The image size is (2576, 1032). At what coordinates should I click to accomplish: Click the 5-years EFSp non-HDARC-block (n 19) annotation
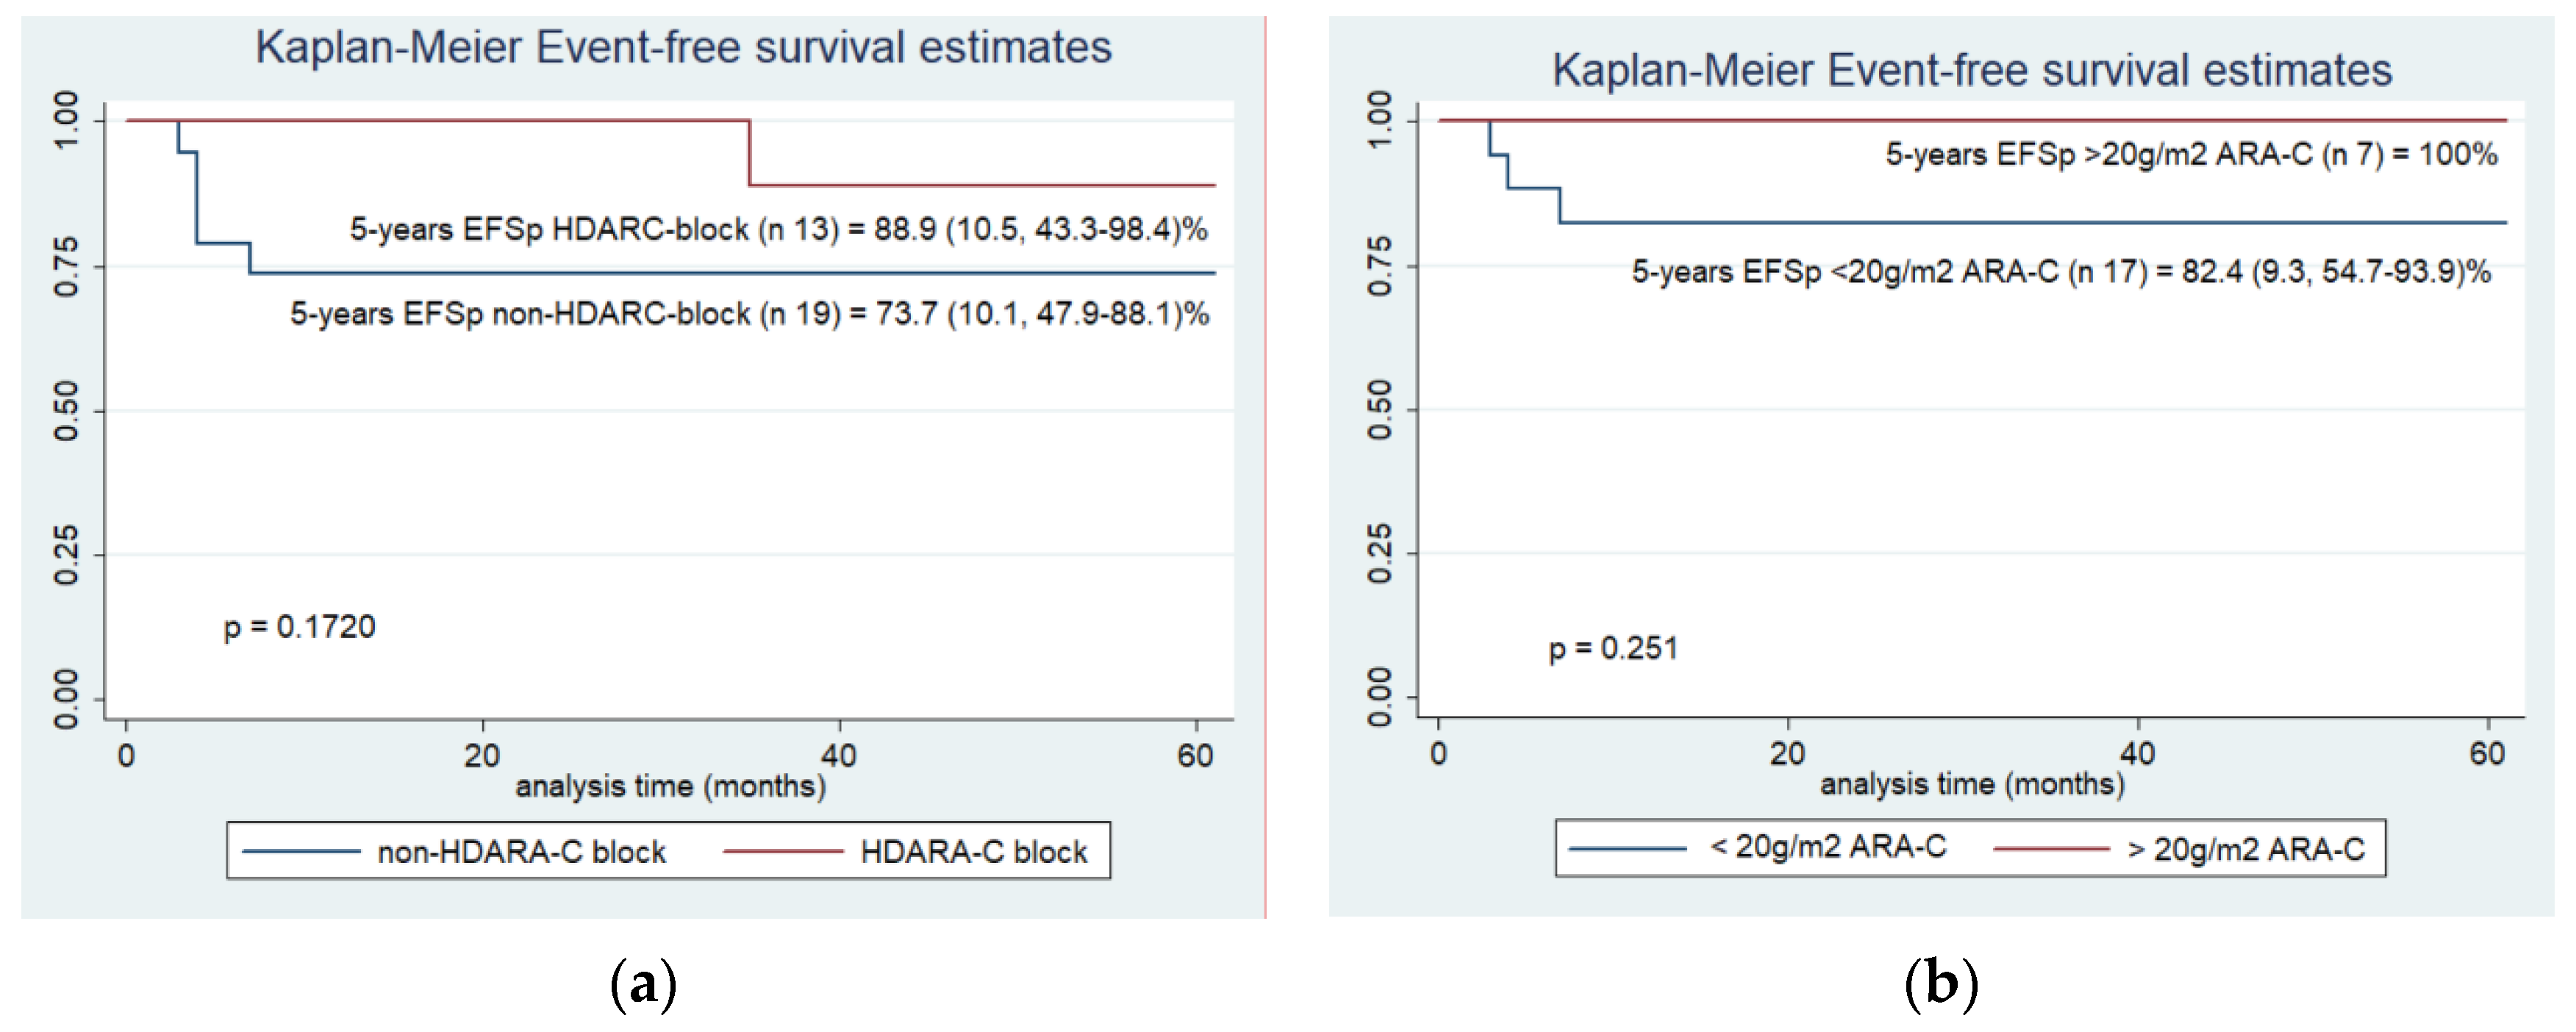click(749, 314)
